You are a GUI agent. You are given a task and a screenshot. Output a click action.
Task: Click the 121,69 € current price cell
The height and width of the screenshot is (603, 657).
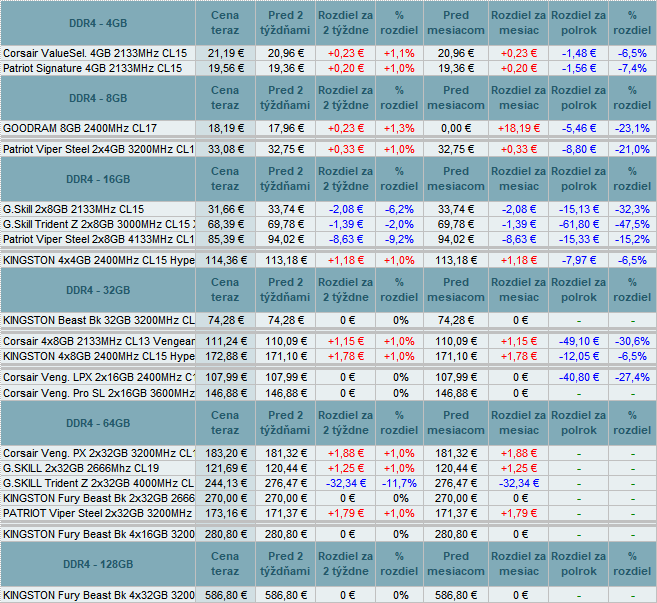click(225, 468)
